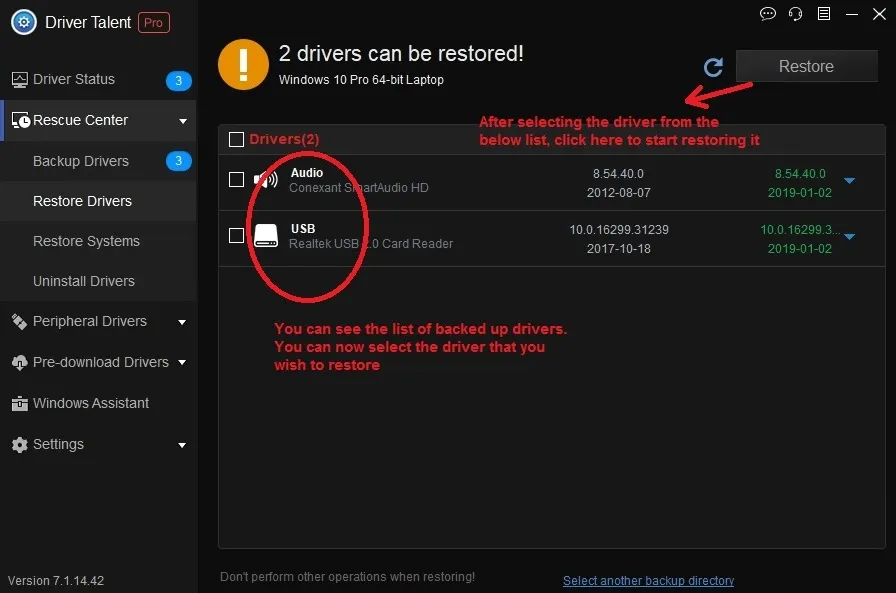
Task: Go to Backup Drivers
Action: 98,161
